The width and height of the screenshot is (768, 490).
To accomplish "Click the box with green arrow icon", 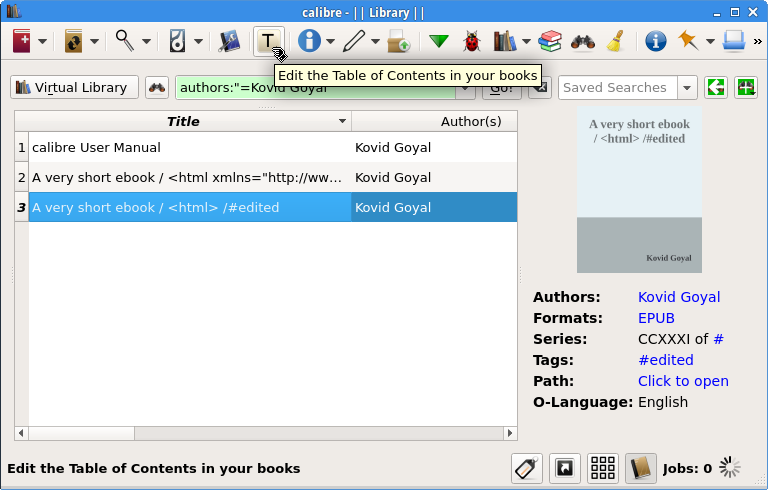I will pyautogui.click(x=398, y=41).
